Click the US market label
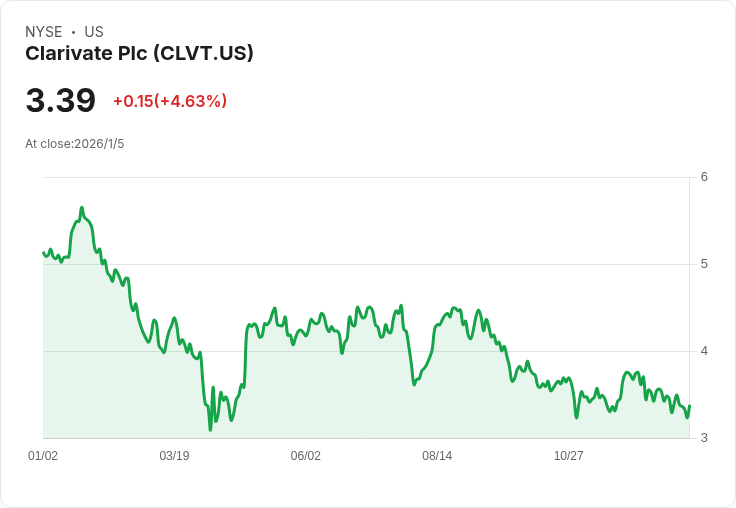 94,32
